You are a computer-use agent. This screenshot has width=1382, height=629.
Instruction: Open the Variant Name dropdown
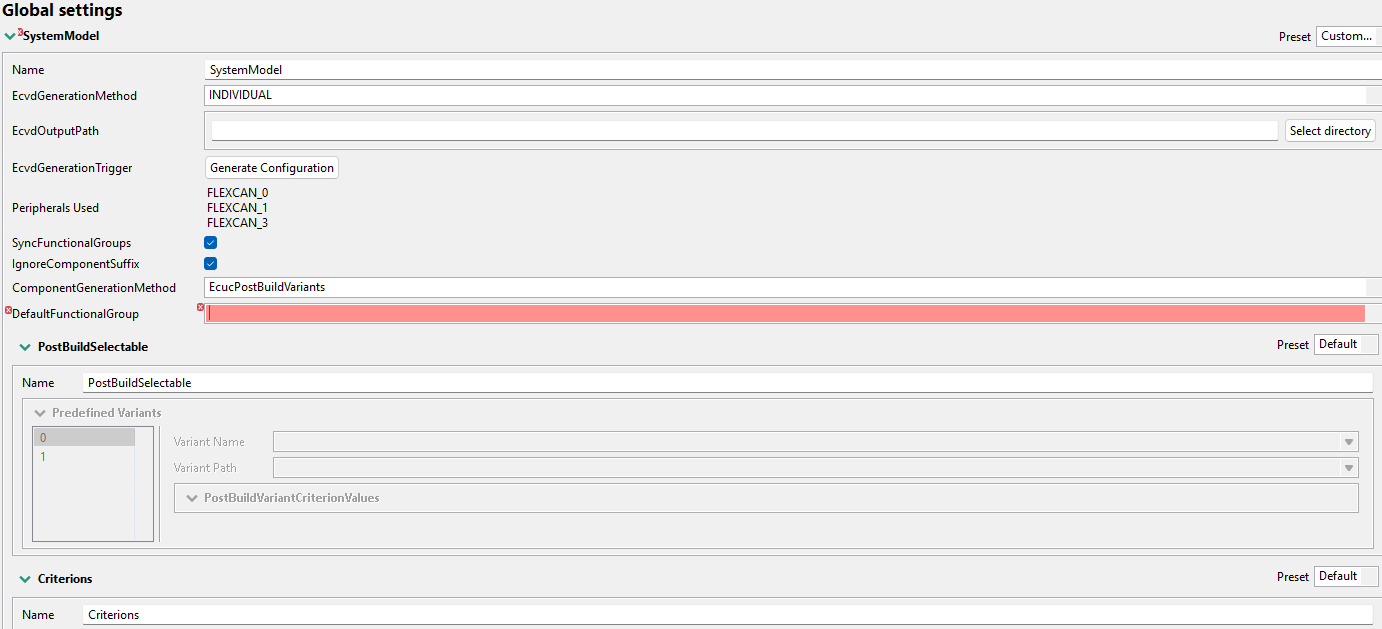pos(1350,441)
